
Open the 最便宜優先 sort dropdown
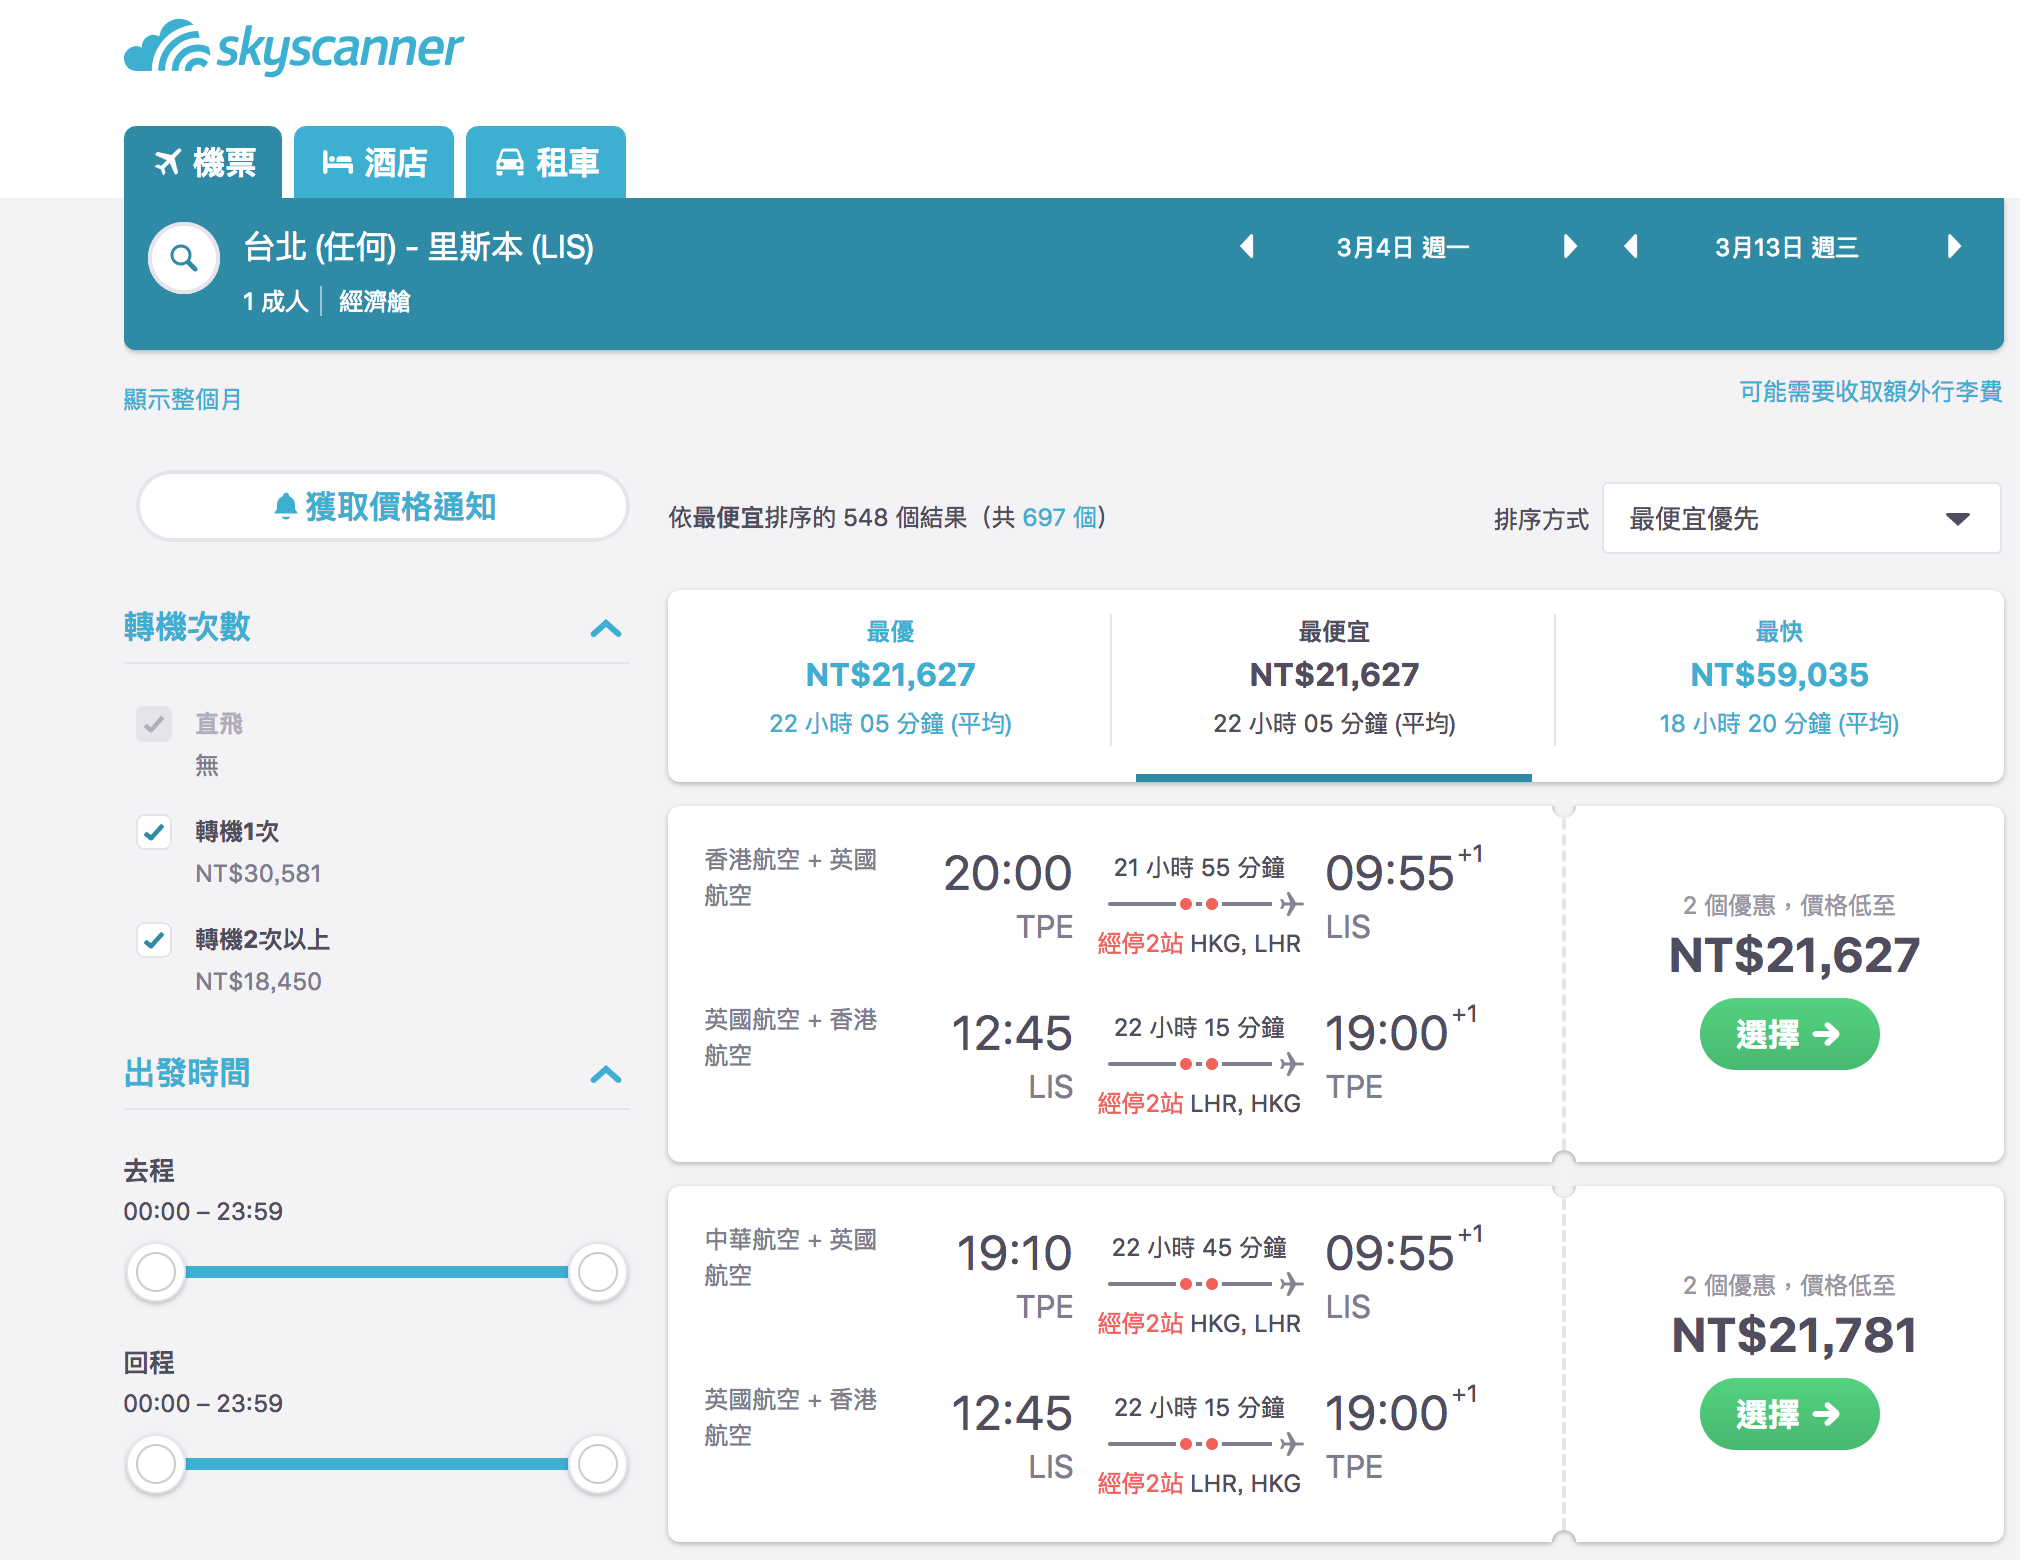[1801, 518]
